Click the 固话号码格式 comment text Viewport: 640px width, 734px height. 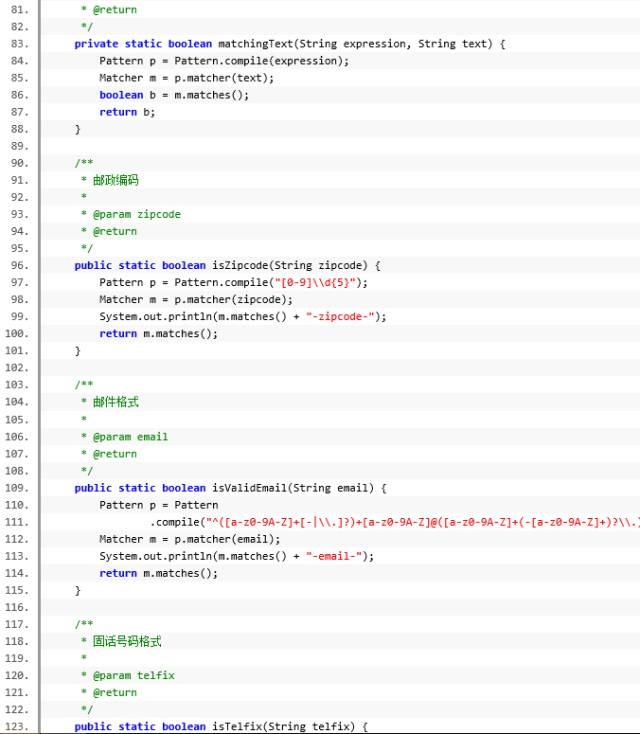point(127,641)
